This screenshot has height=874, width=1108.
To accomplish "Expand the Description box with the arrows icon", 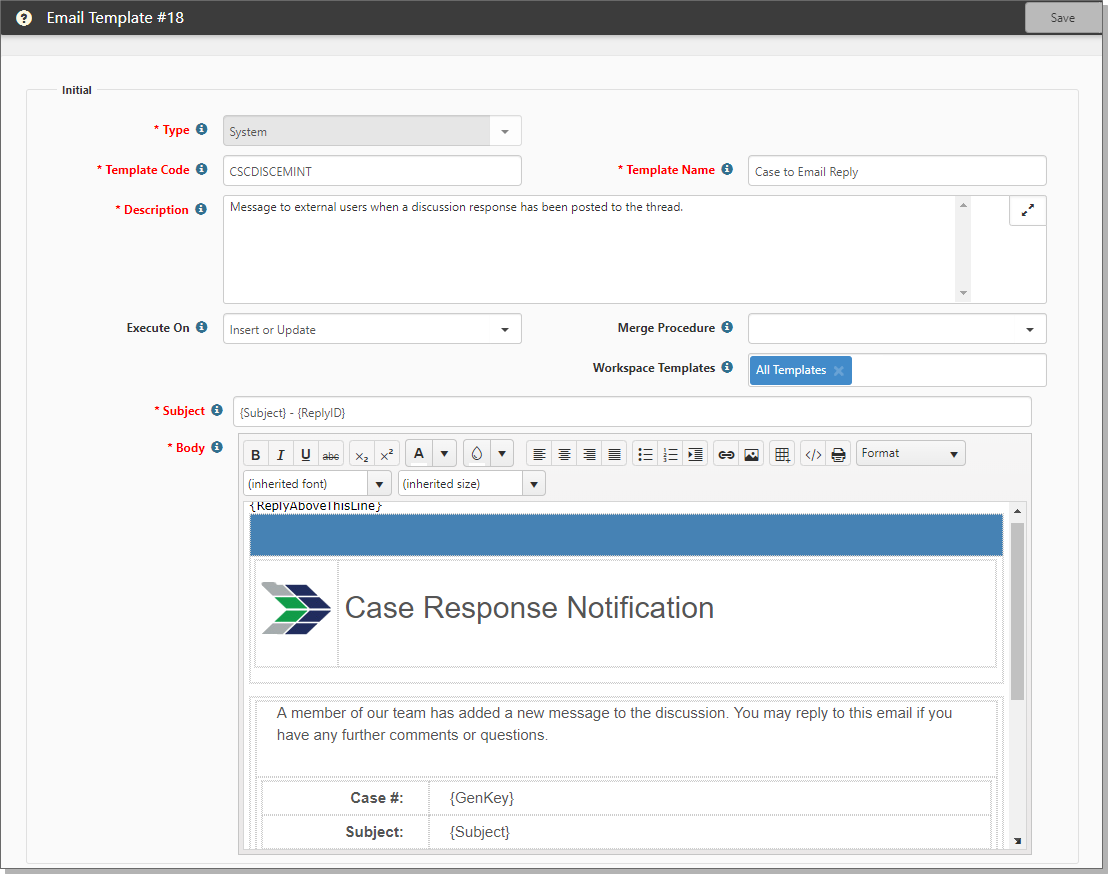I will tap(1027, 211).
